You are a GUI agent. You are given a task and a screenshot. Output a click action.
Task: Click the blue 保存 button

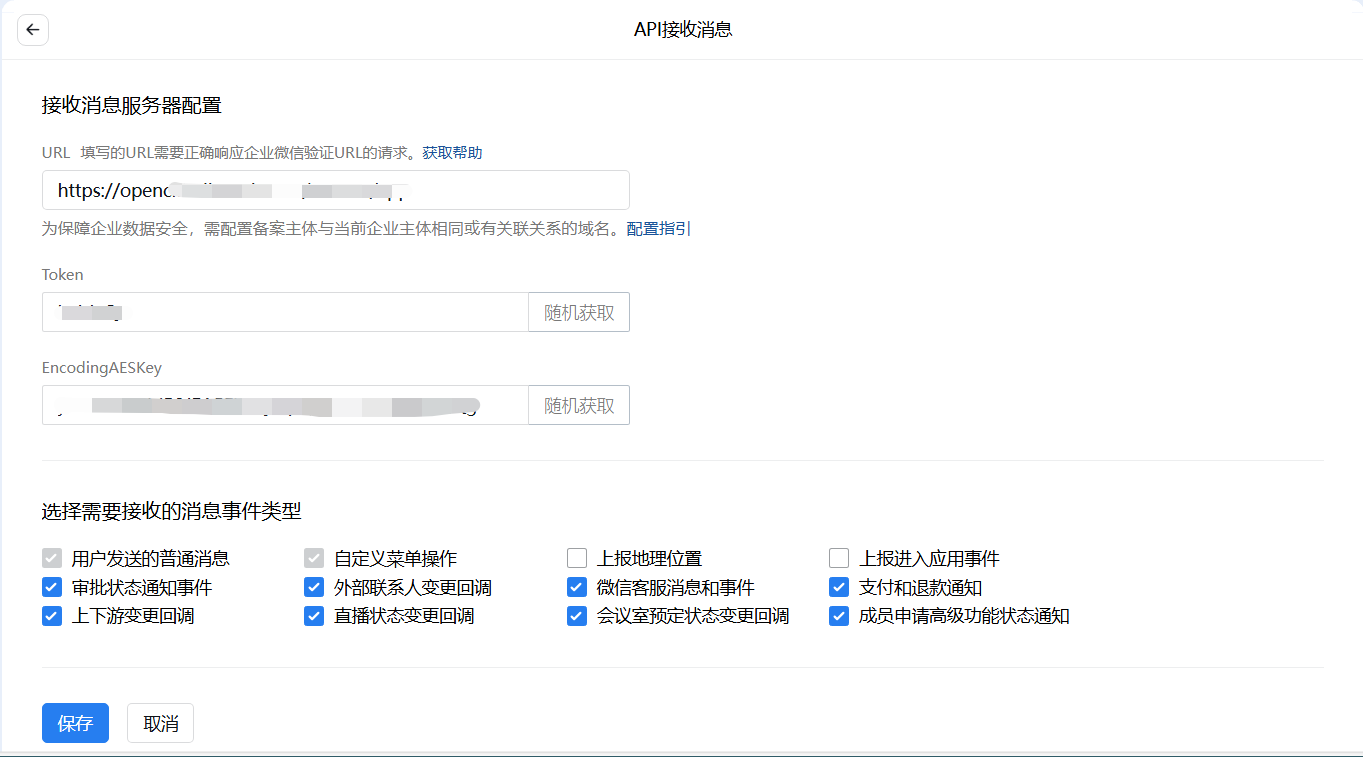pos(75,723)
